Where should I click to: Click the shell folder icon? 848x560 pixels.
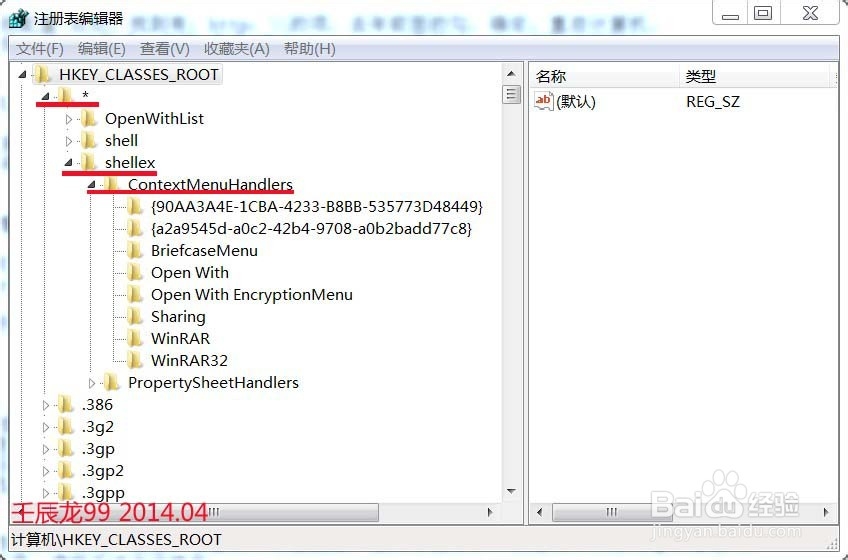89,141
